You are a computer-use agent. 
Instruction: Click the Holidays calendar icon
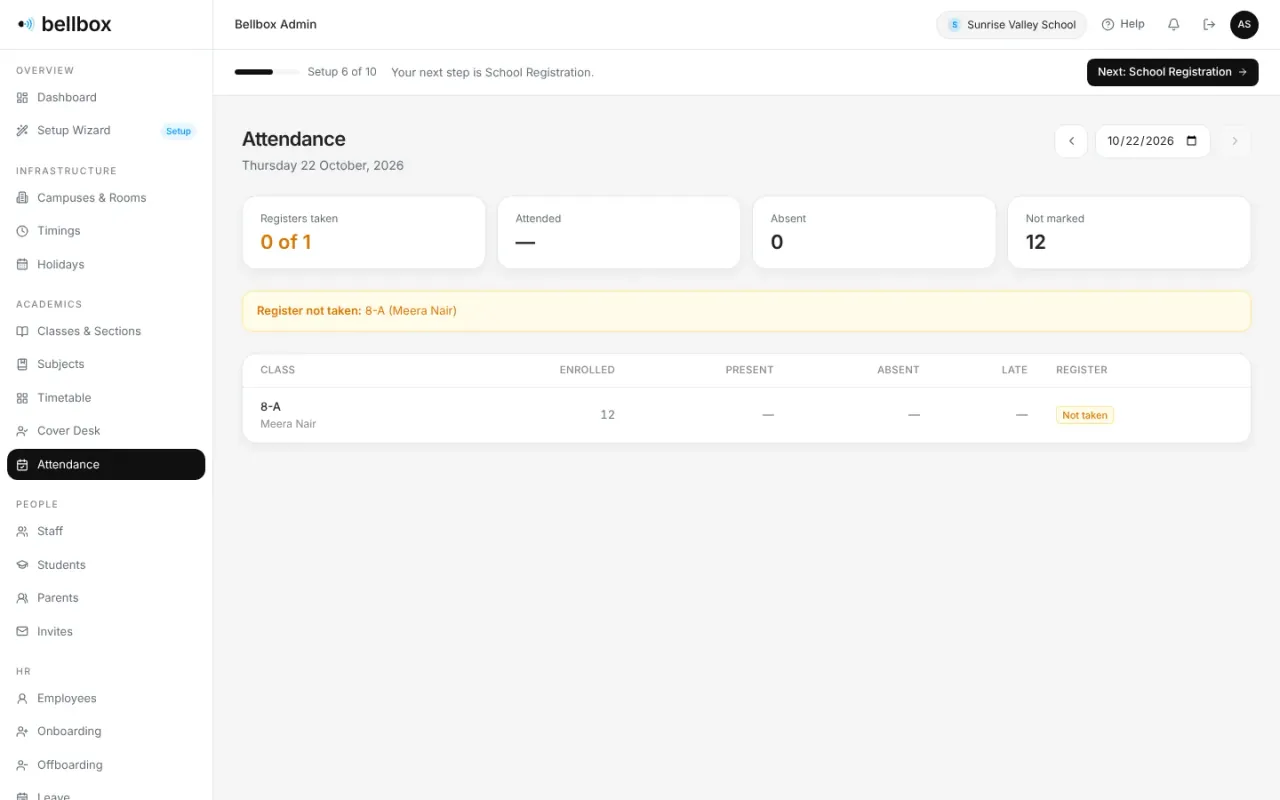pos(22,264)
